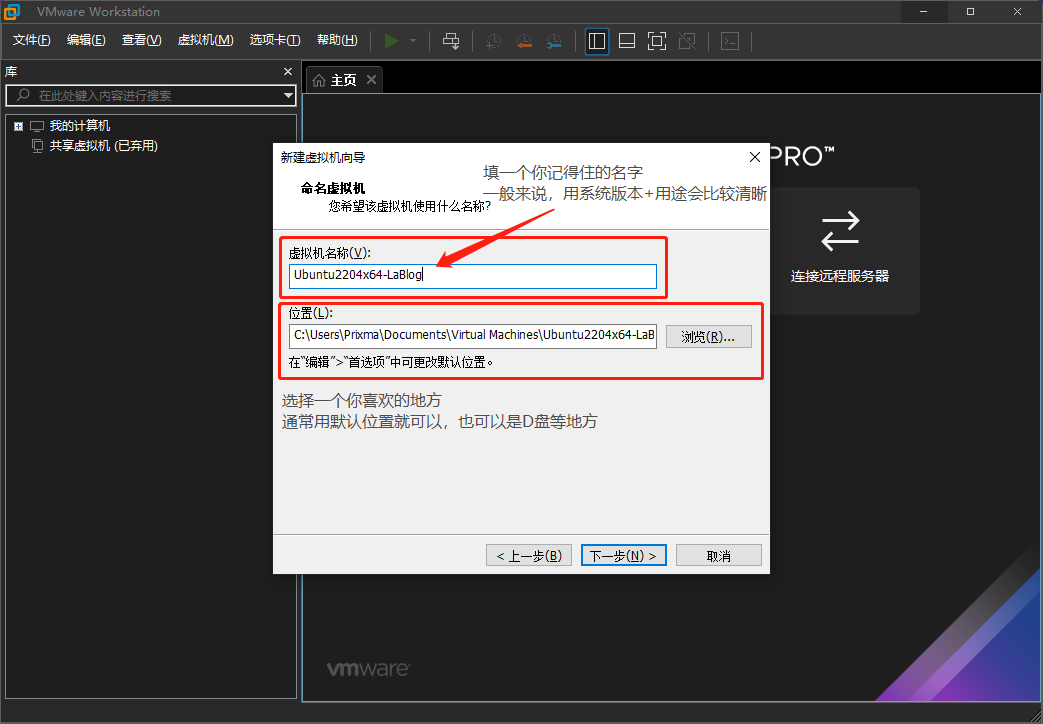Toggle the library sidebar view icon
This screenshot has width=1043, height=724.
pyautogui.click(x=597, y=41)
